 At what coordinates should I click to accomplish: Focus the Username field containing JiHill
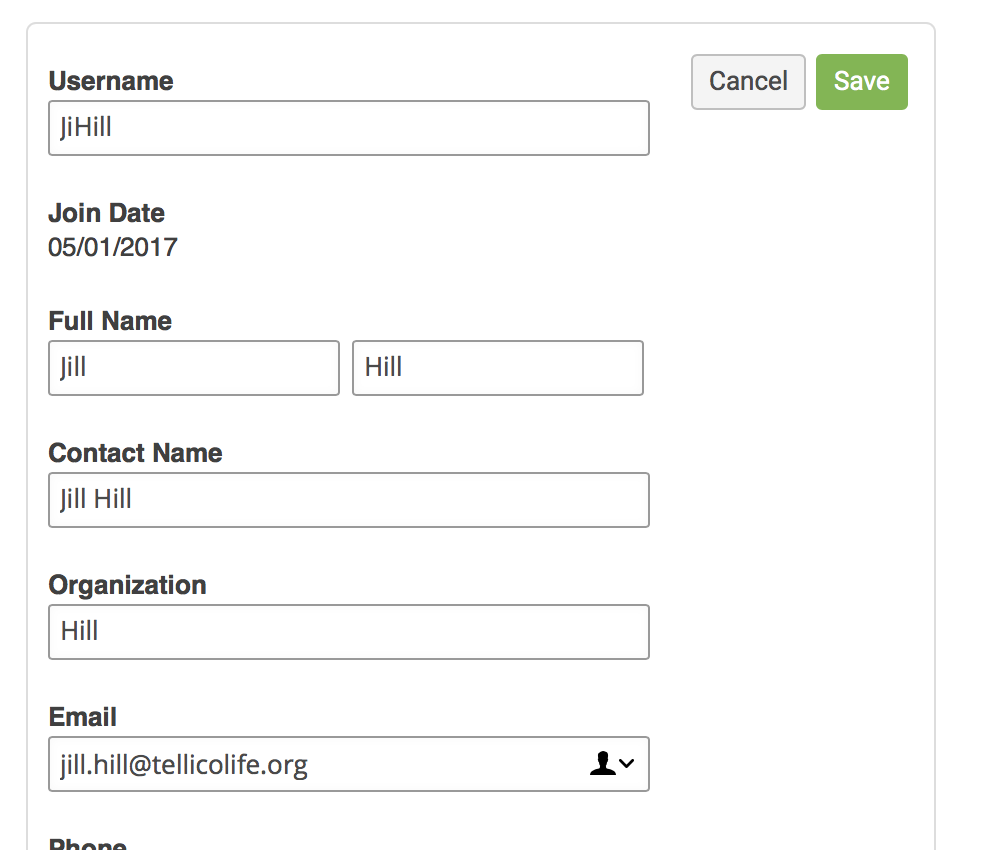click(x=349, y=128)
